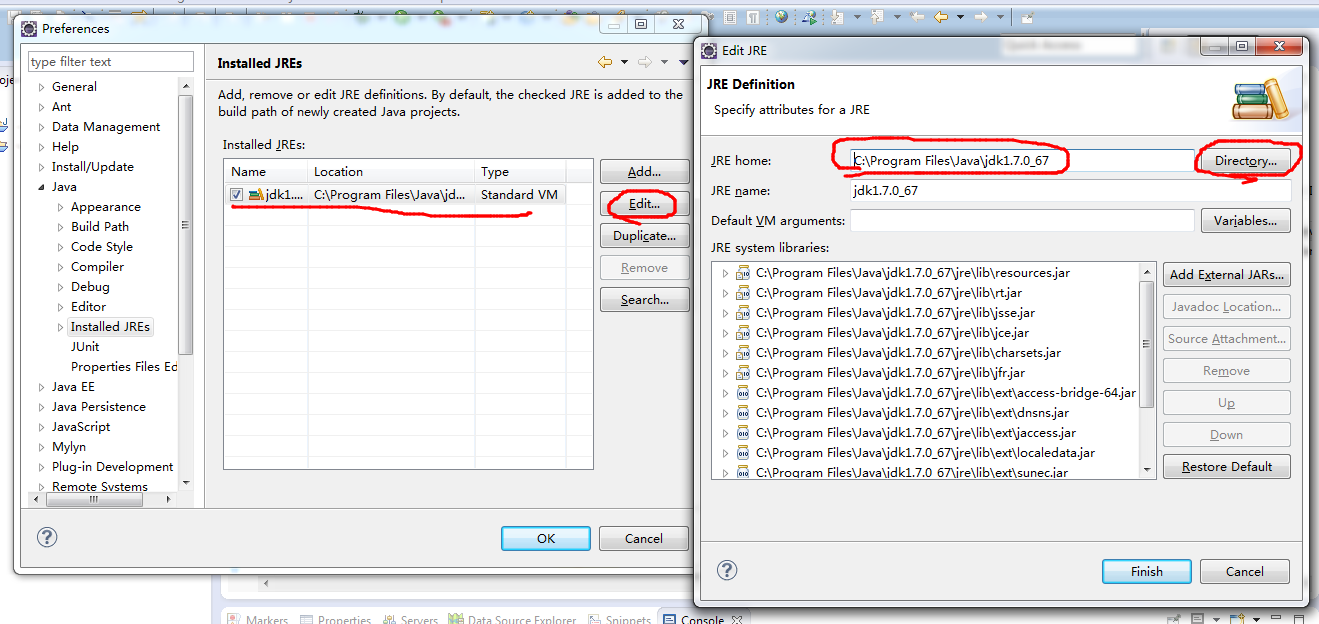
Task: Click the Search... button
Action: [645, 300]
